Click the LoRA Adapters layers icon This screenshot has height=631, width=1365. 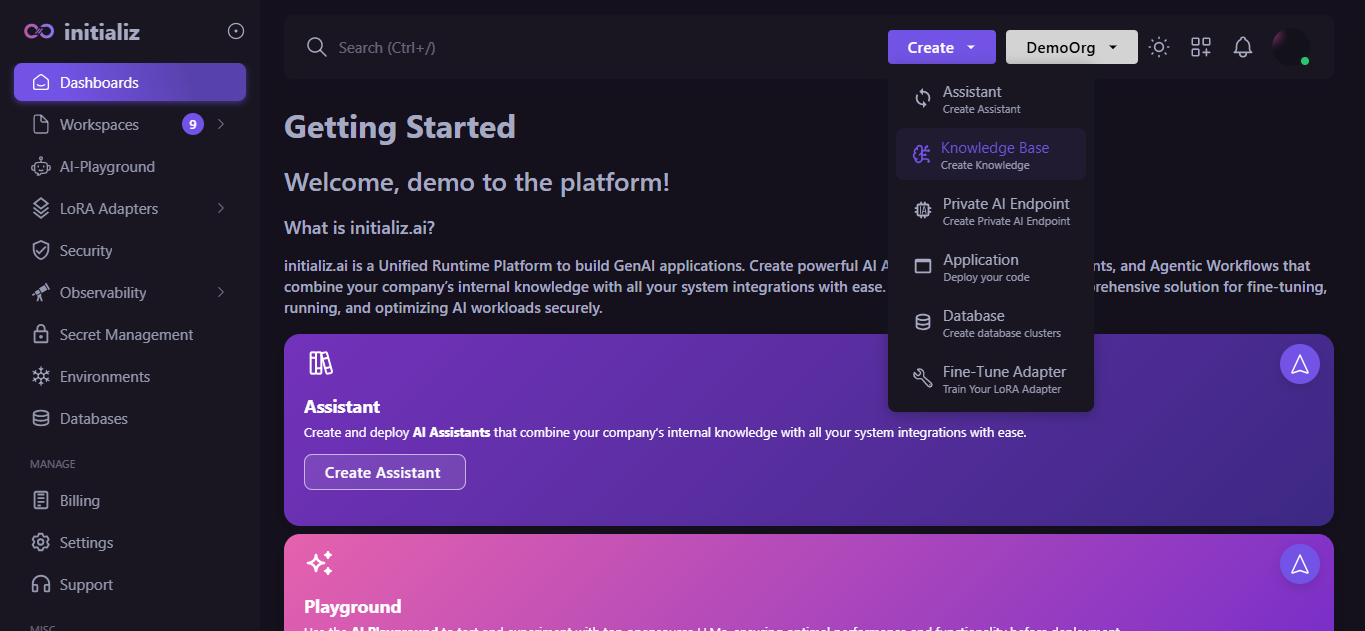(41, 208)
